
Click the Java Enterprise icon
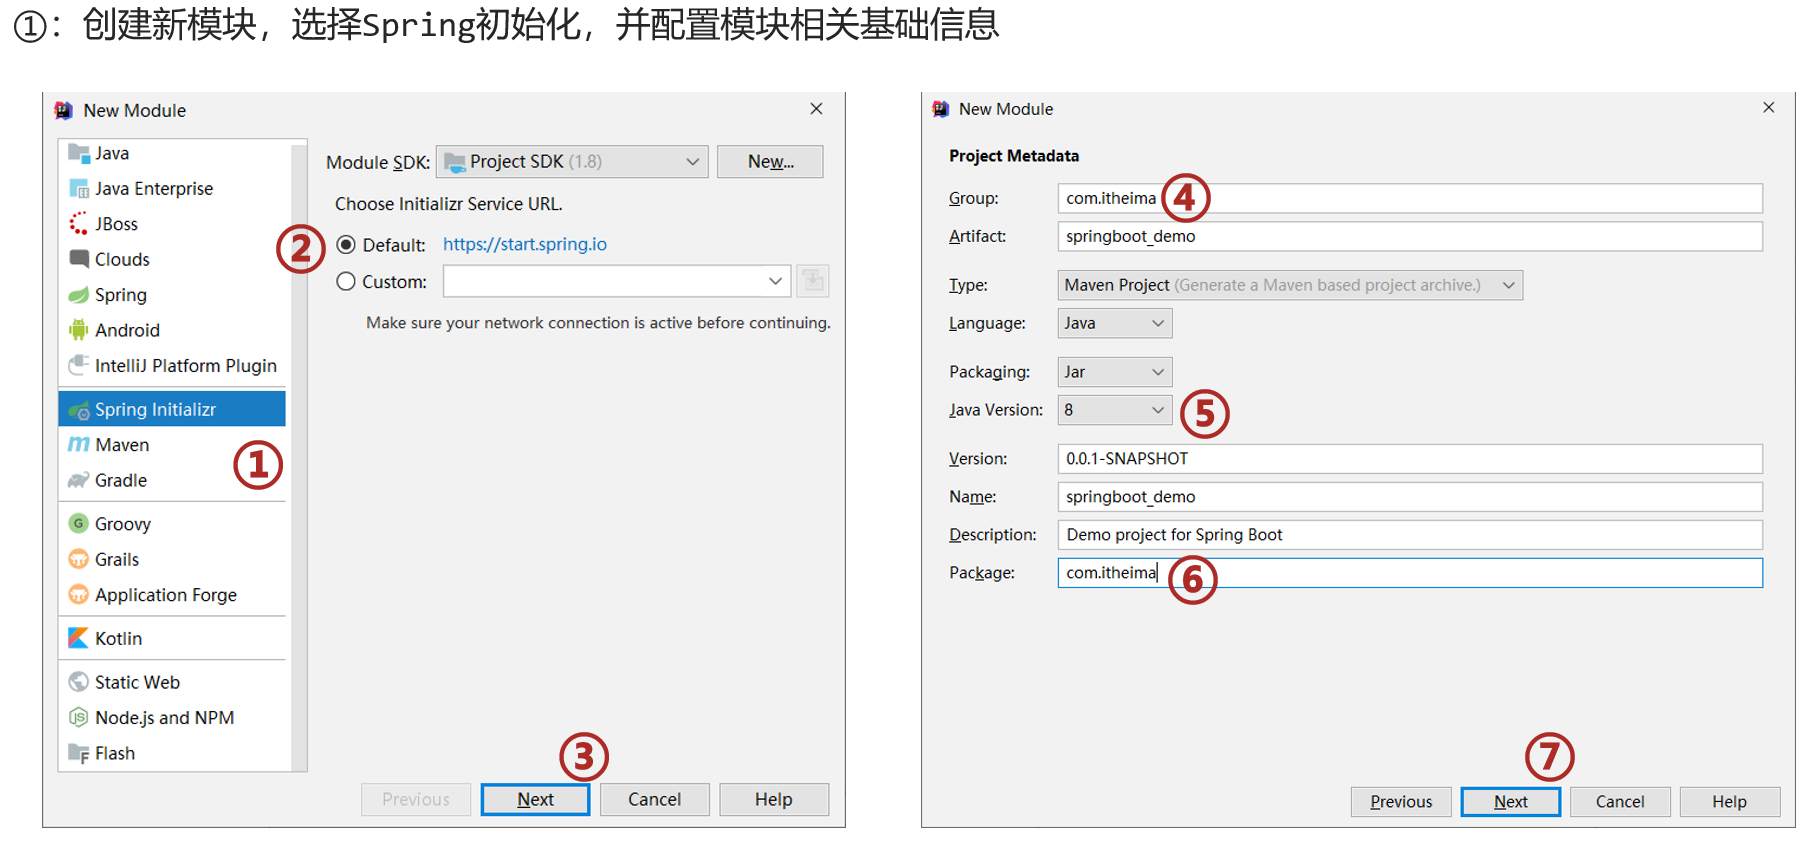(x=78, y=188)
